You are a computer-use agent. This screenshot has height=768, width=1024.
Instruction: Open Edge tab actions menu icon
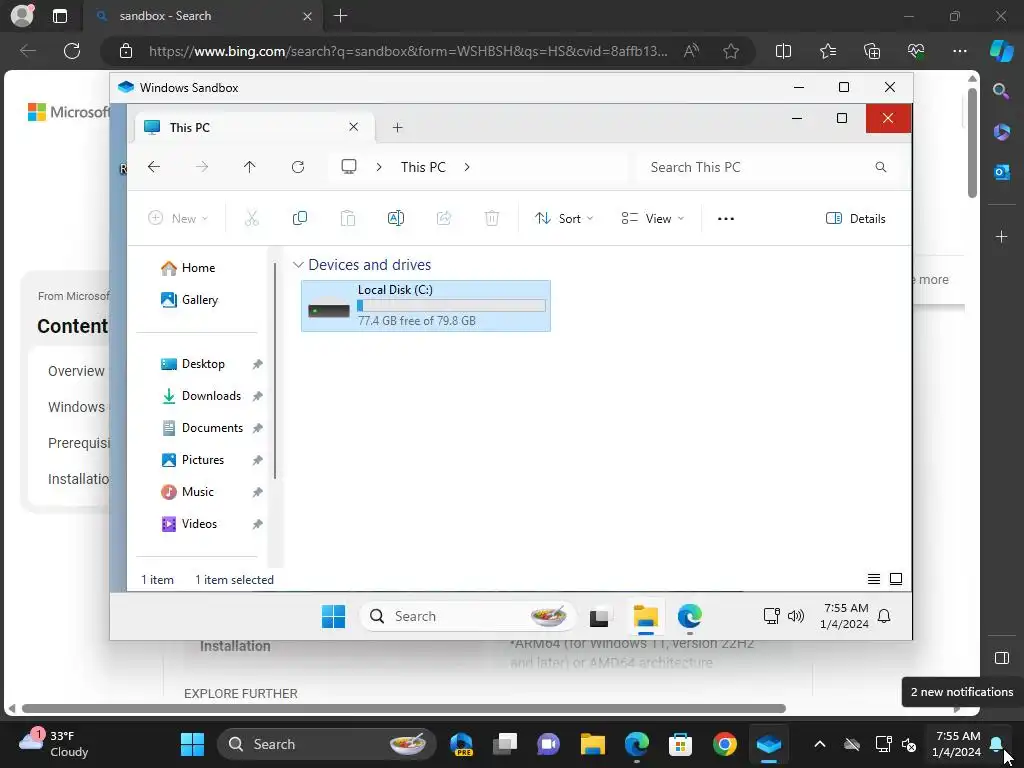(x=59, y=16)
